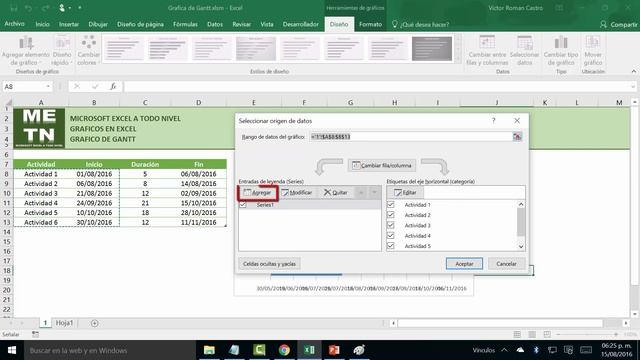Switch to Excel taskbar icon
640x360 pixels.
[x=309, y=350]
